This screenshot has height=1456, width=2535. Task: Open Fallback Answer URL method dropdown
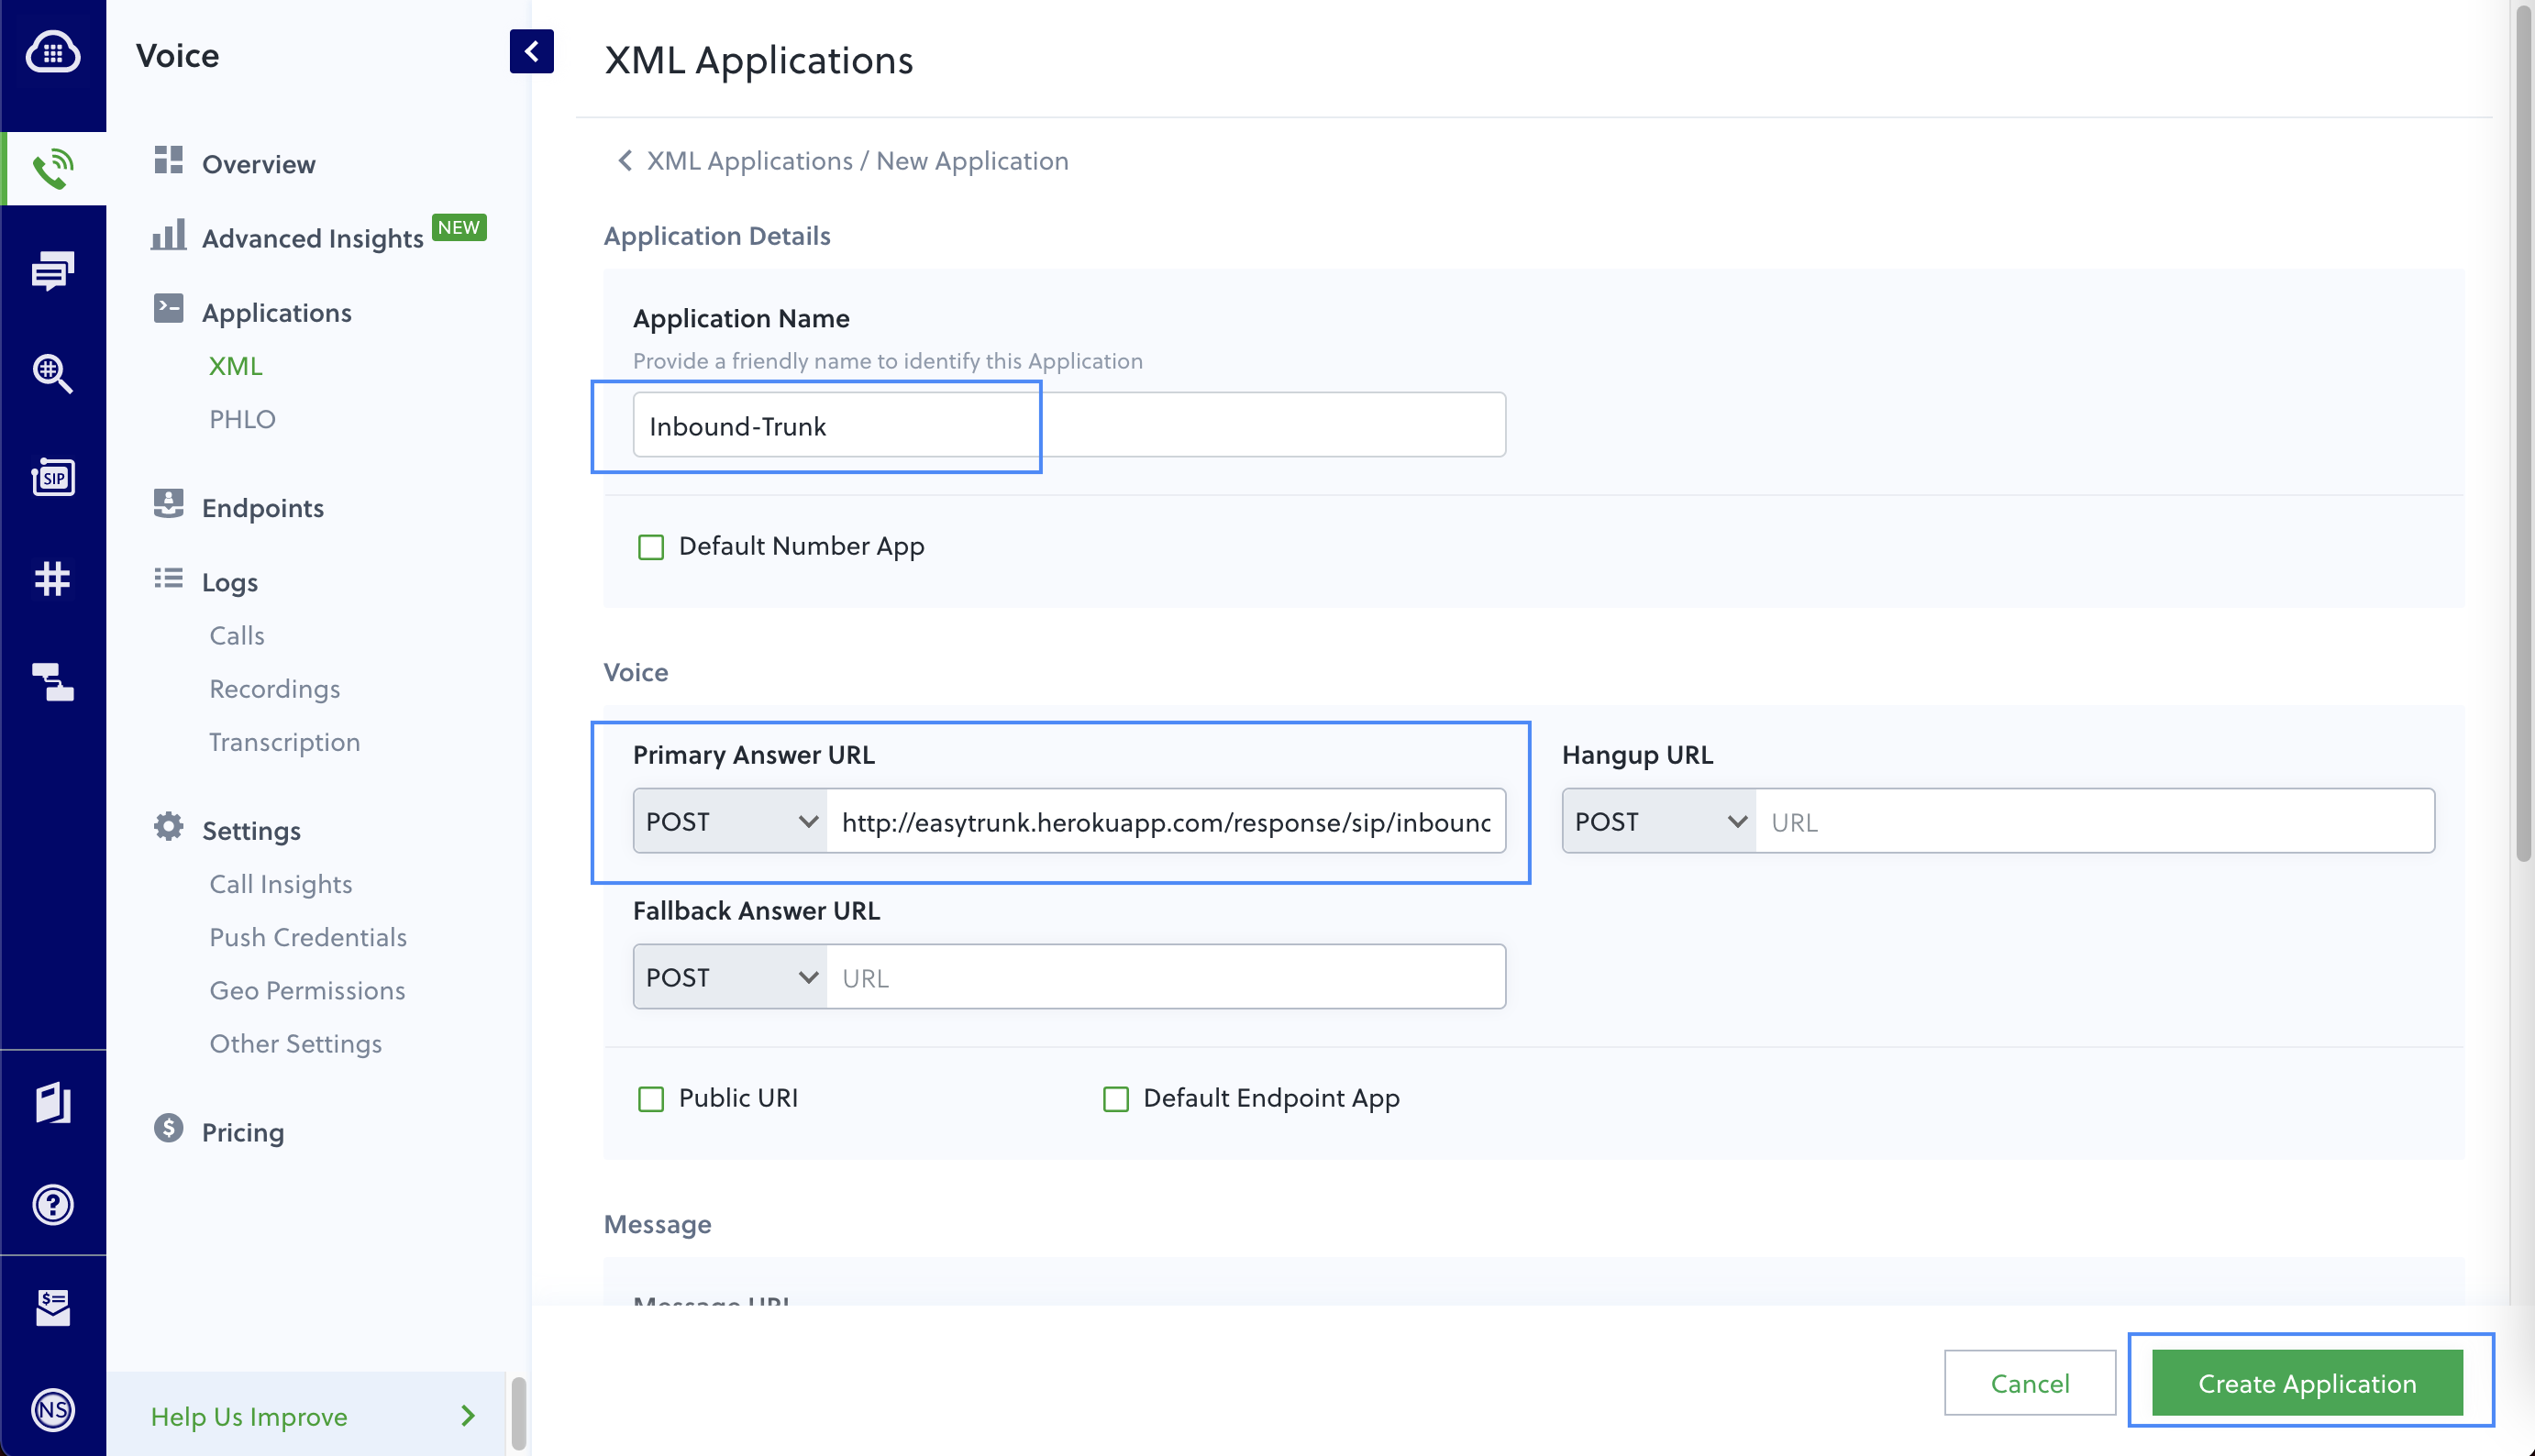click(730, 977)
